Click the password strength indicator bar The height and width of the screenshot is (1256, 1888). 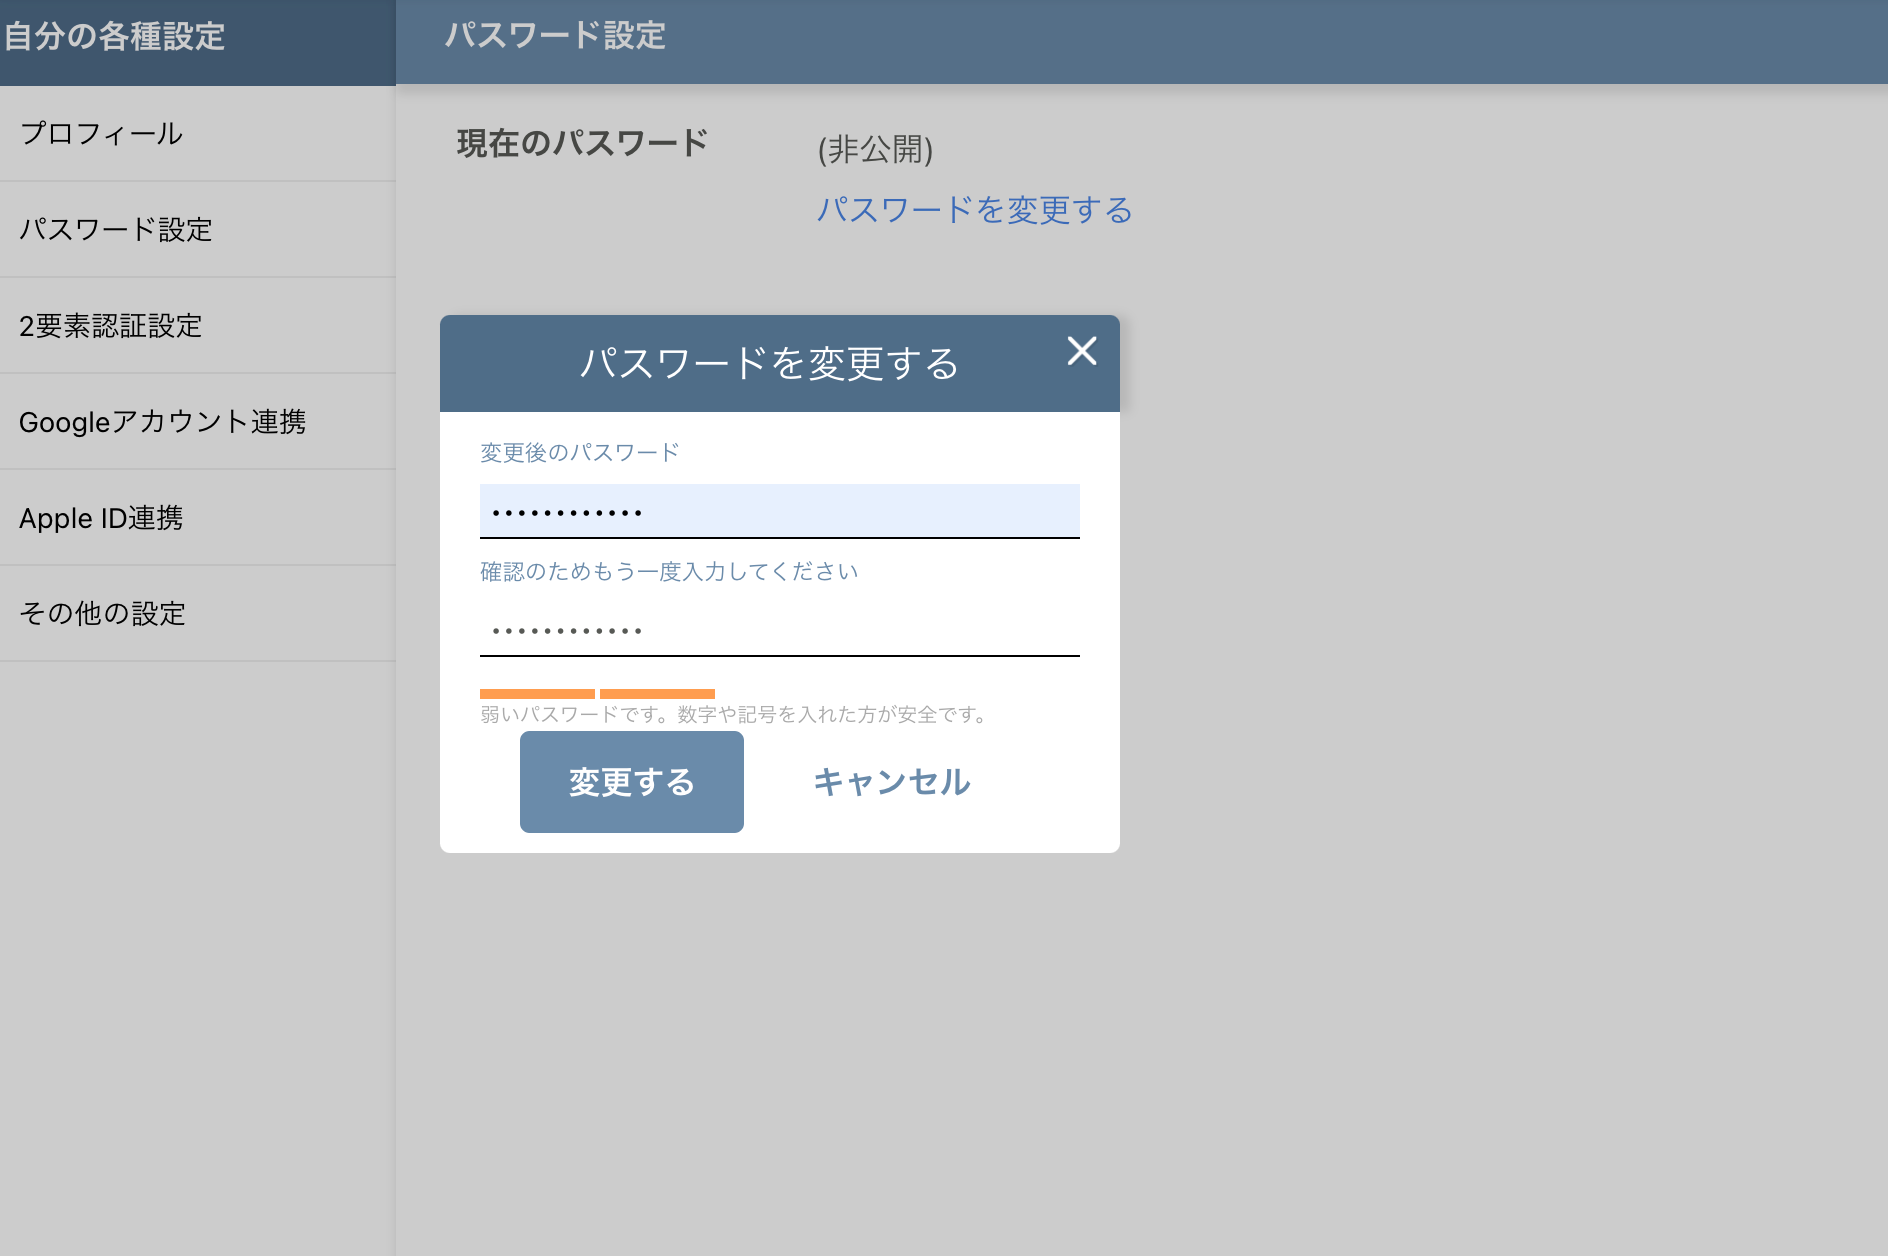(x=596, y=692)
